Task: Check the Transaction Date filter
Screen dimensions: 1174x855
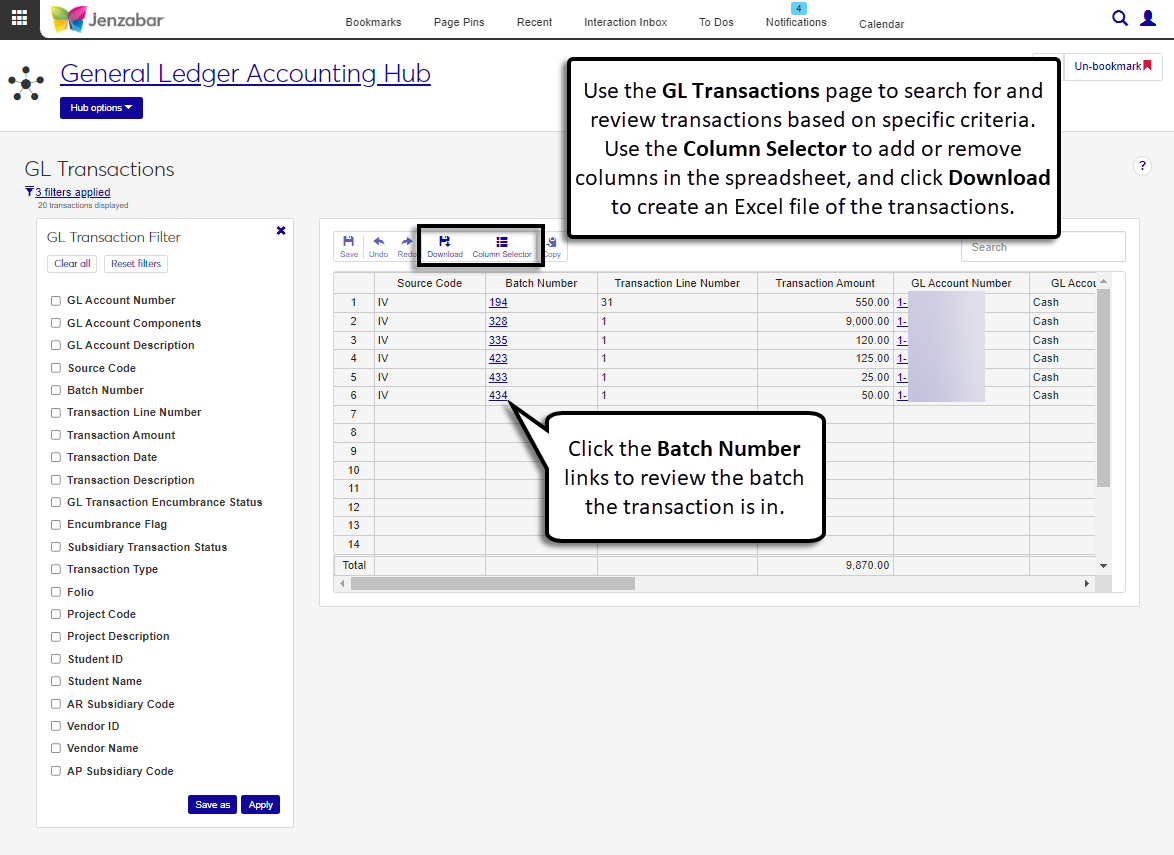Action: (x=55, y=457)
